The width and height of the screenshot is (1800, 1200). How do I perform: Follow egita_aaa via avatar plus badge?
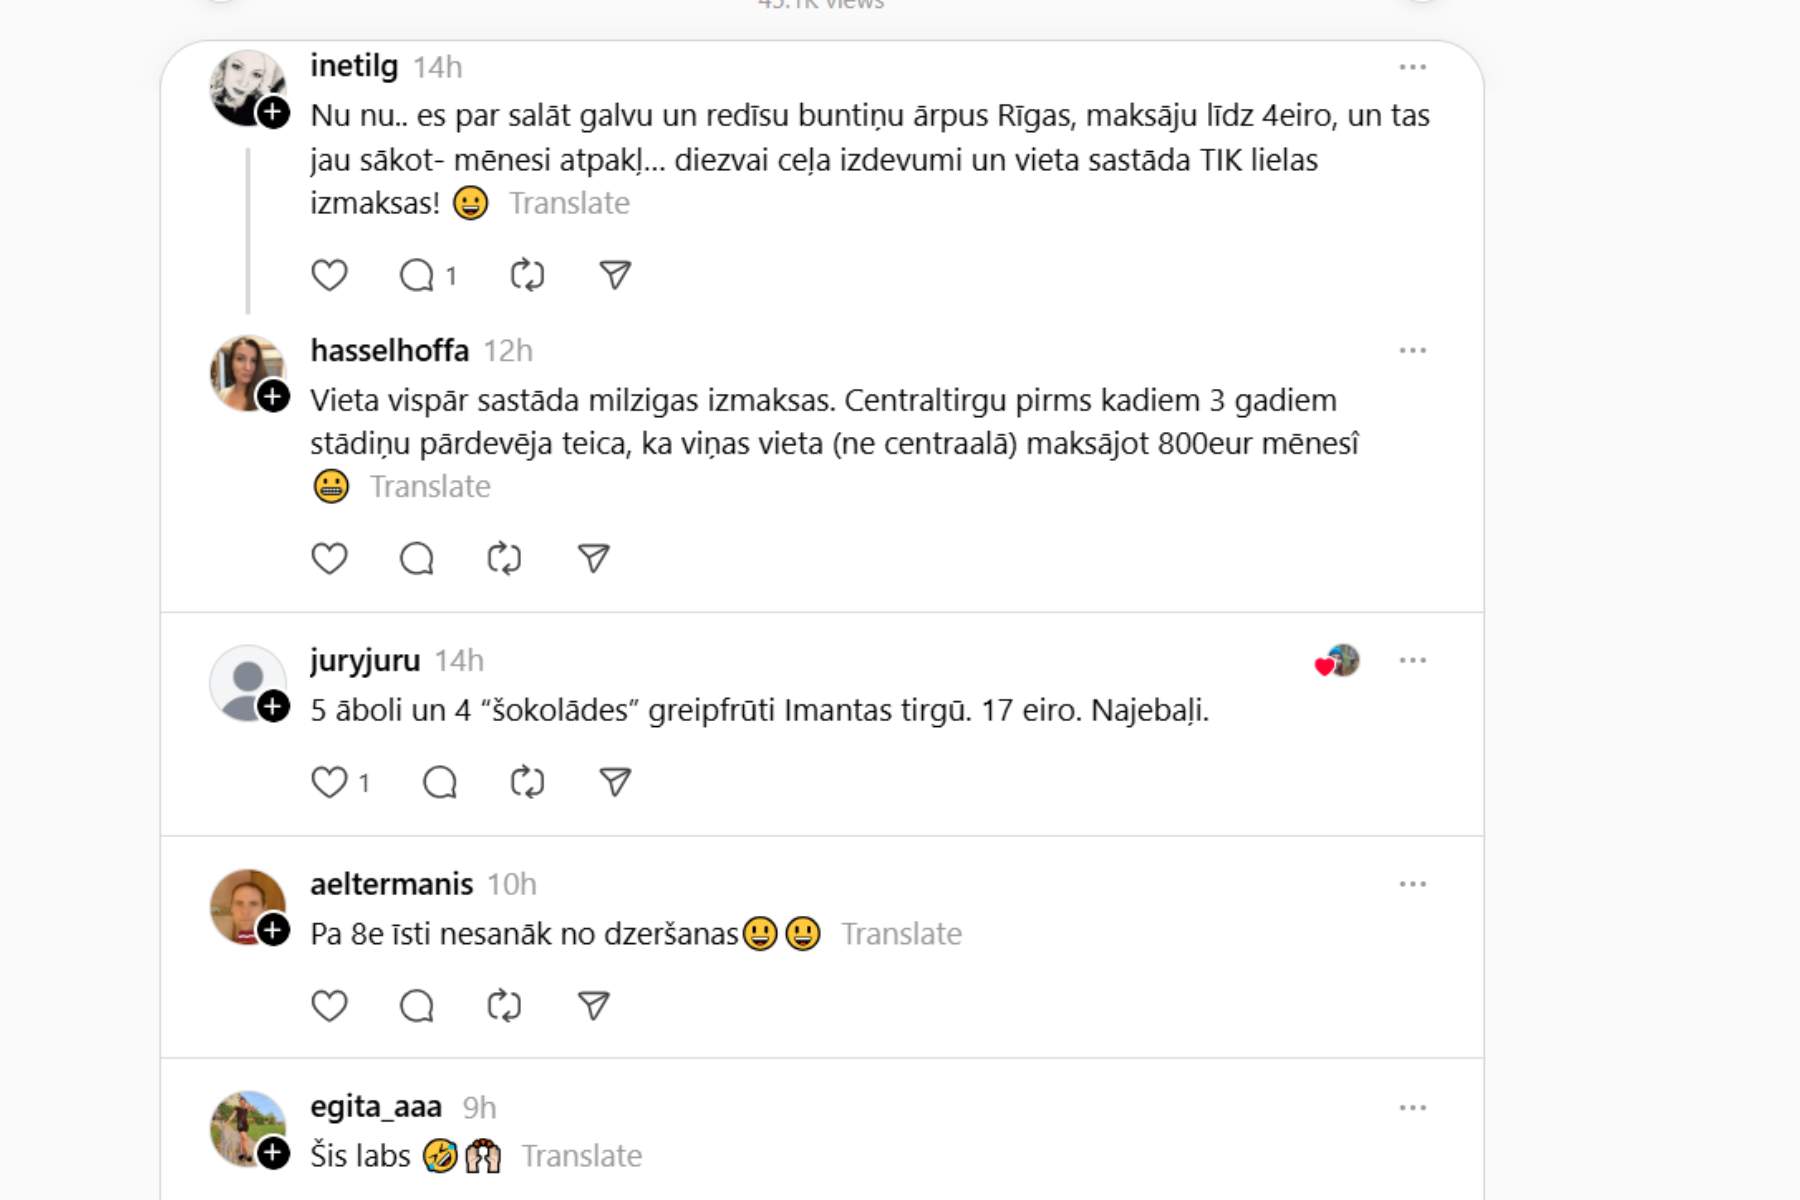tap(273, 1153)
